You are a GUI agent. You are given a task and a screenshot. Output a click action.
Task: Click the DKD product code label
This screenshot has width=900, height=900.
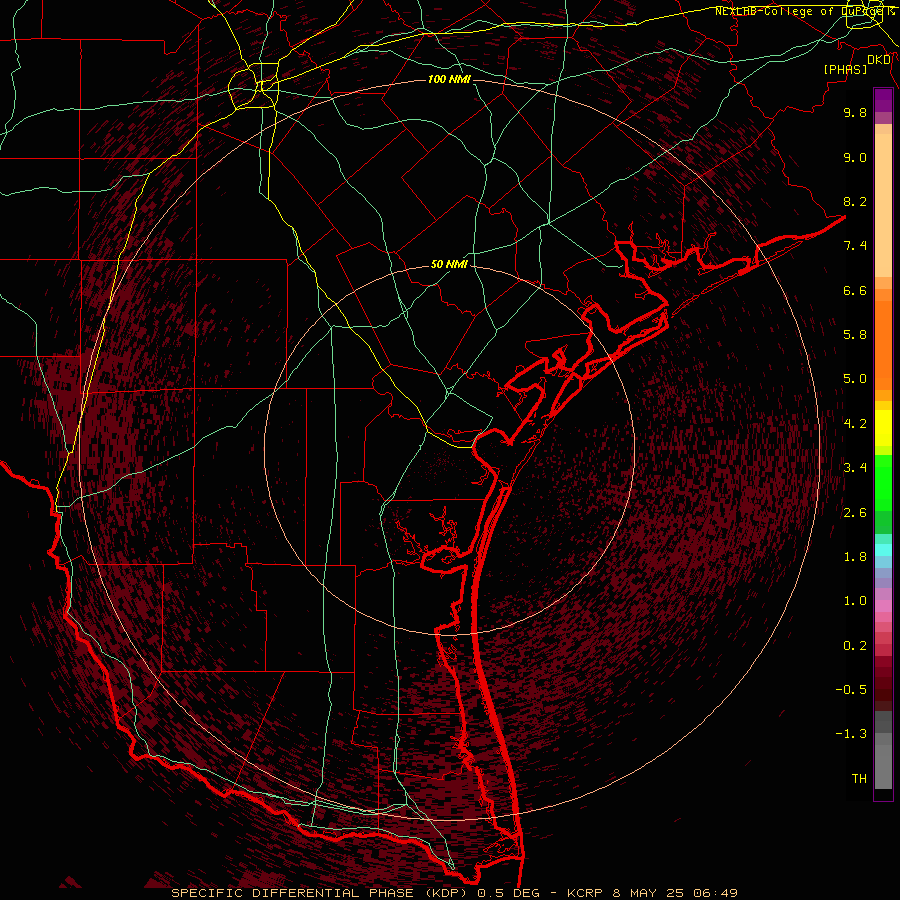point(879,60)
